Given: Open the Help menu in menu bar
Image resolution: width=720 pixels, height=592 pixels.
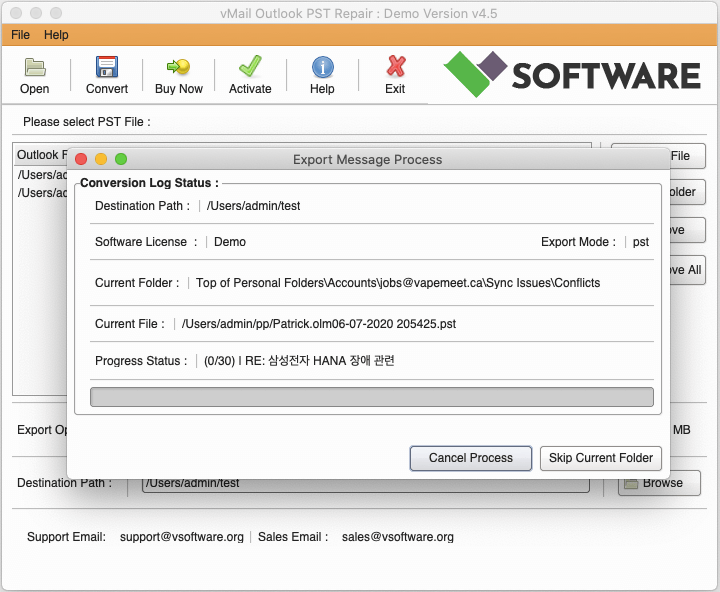Looking at the screenshot, I should tap(56, 35).
